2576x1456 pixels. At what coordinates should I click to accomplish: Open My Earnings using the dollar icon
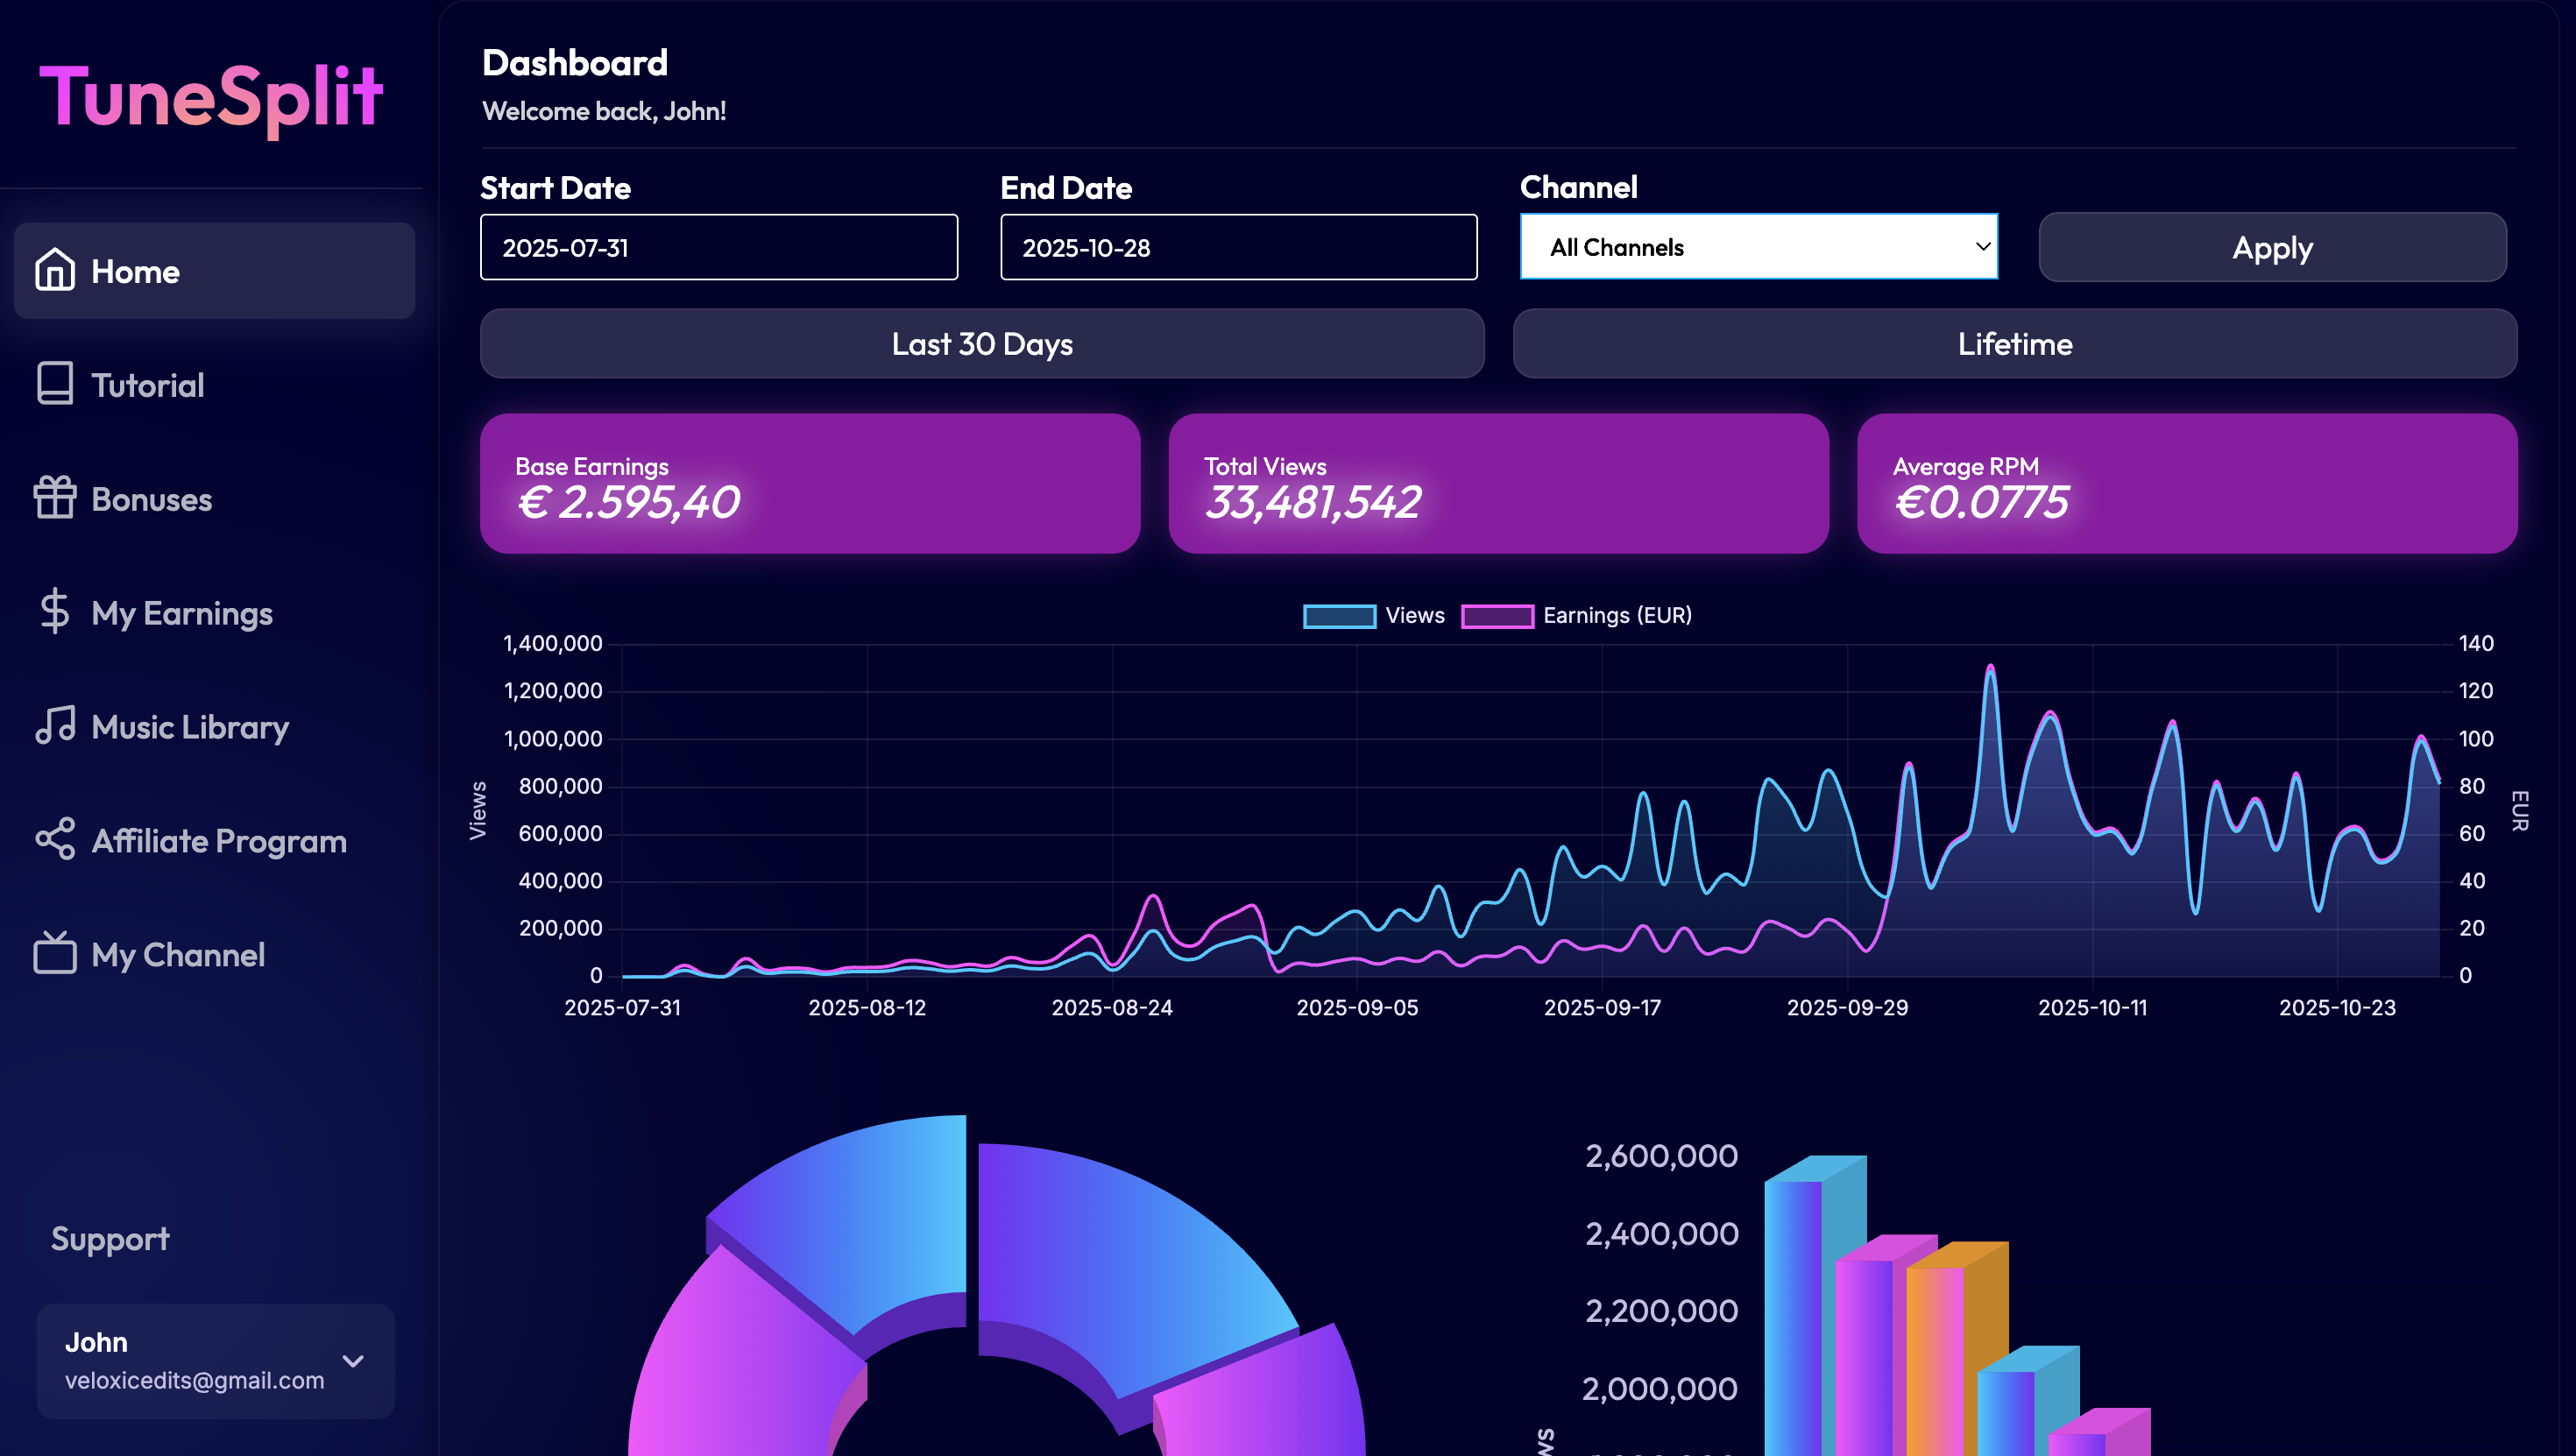pyautogui.click(x=55, y=613)
